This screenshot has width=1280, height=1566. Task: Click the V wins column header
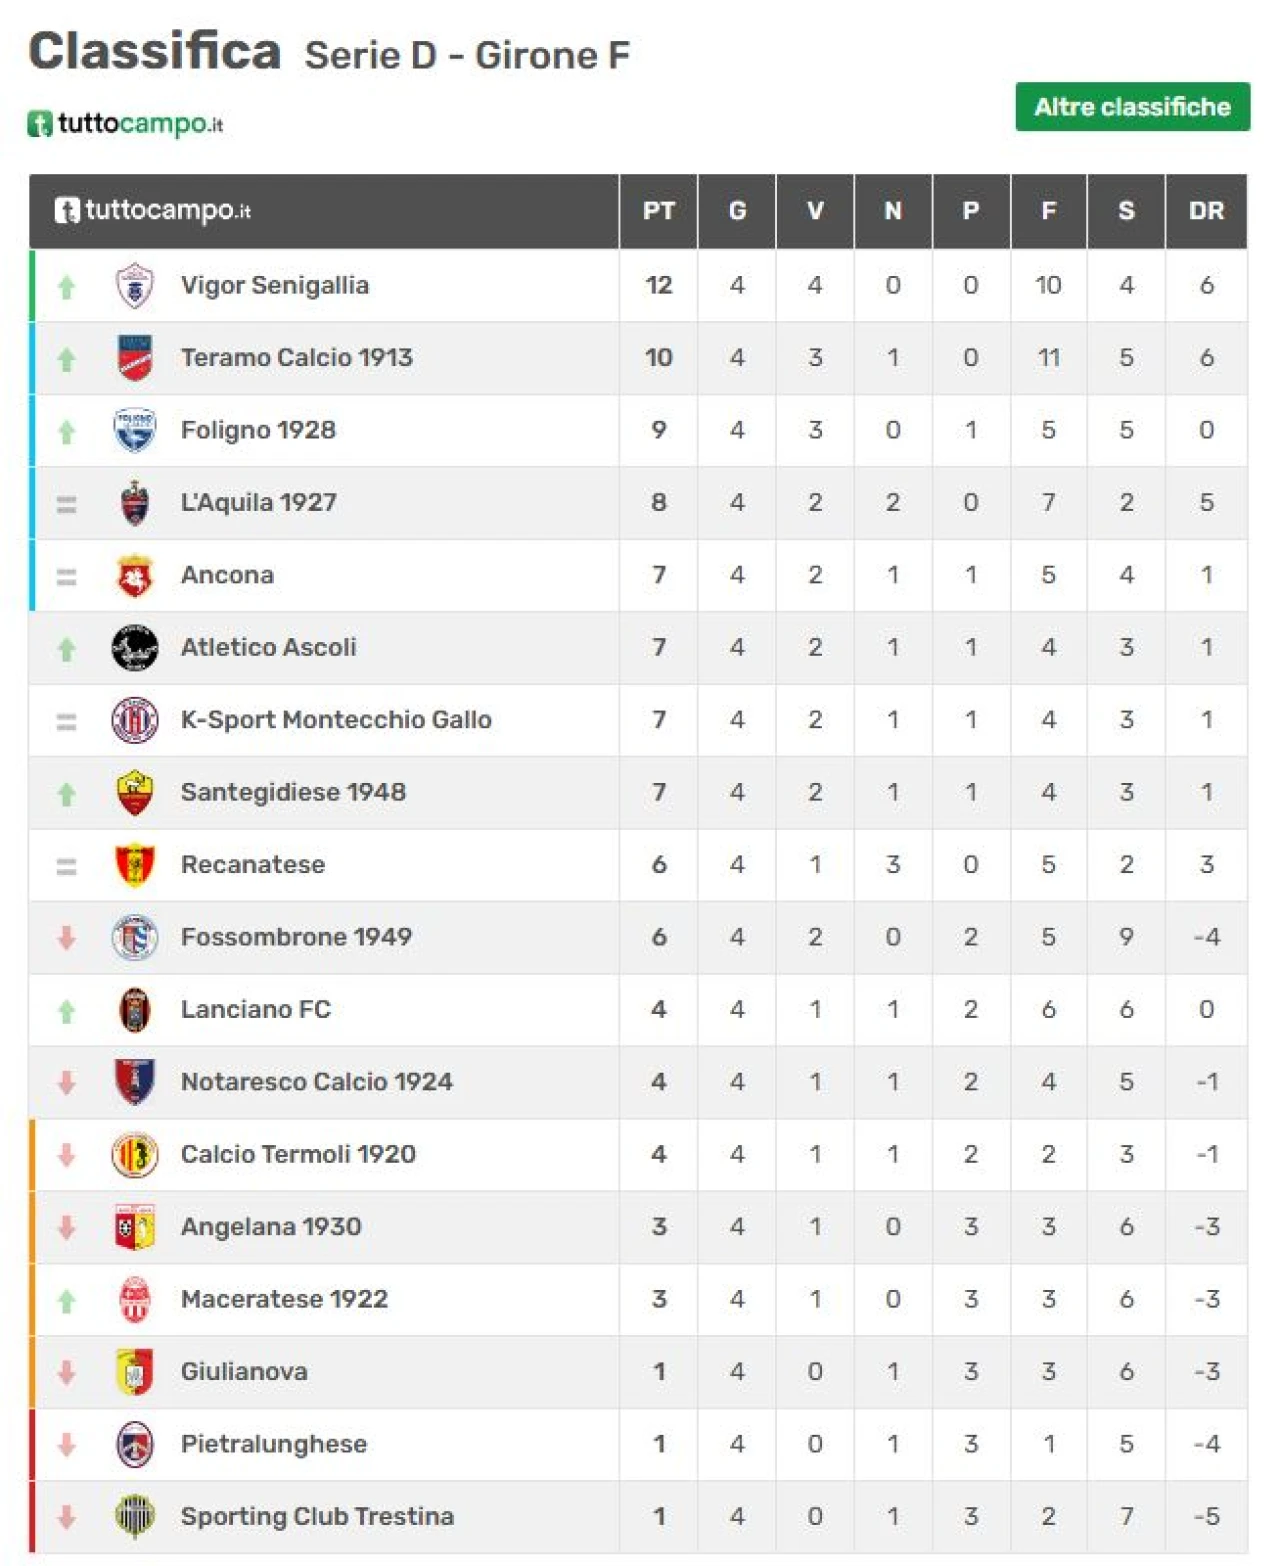coord(815,211)
